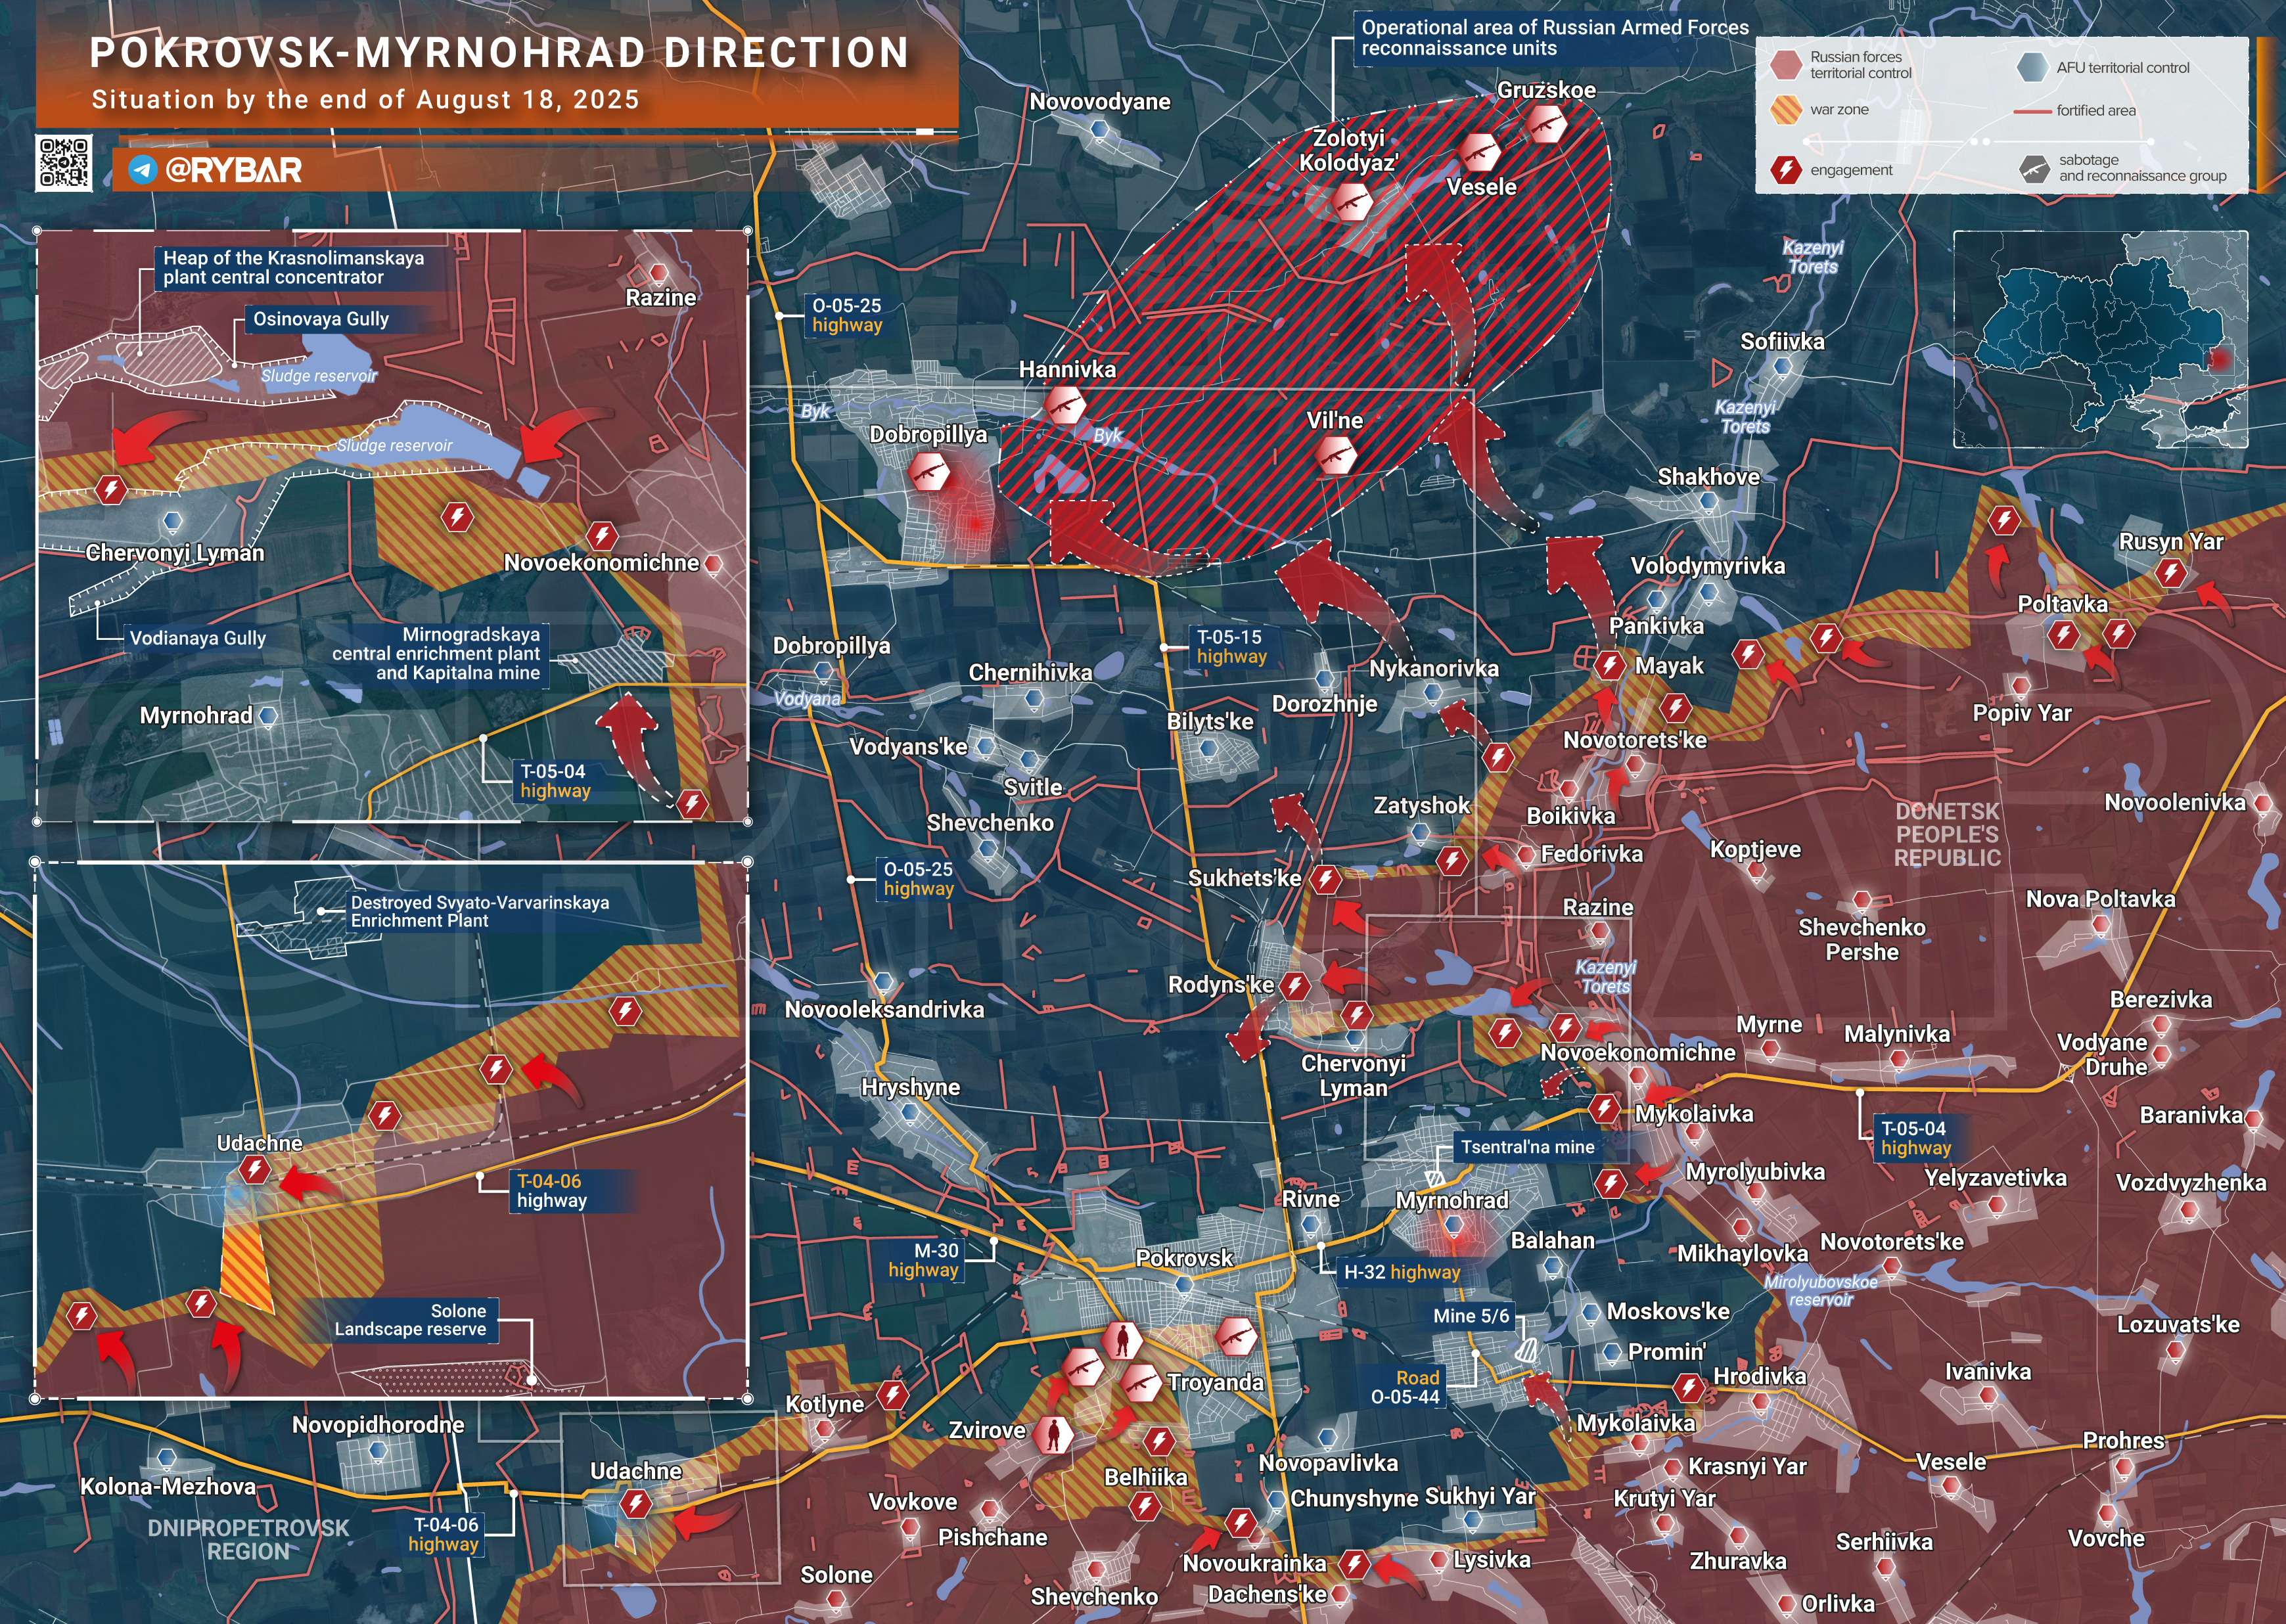Click the M-30 highway label
2286x1624 pixels.
(x=923, y=1260)
